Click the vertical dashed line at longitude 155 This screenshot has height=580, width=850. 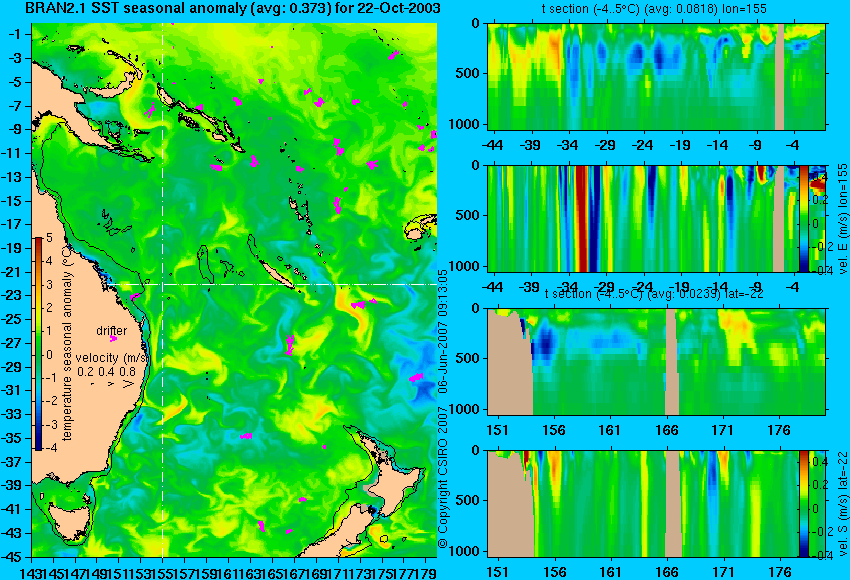coord(163,290)
